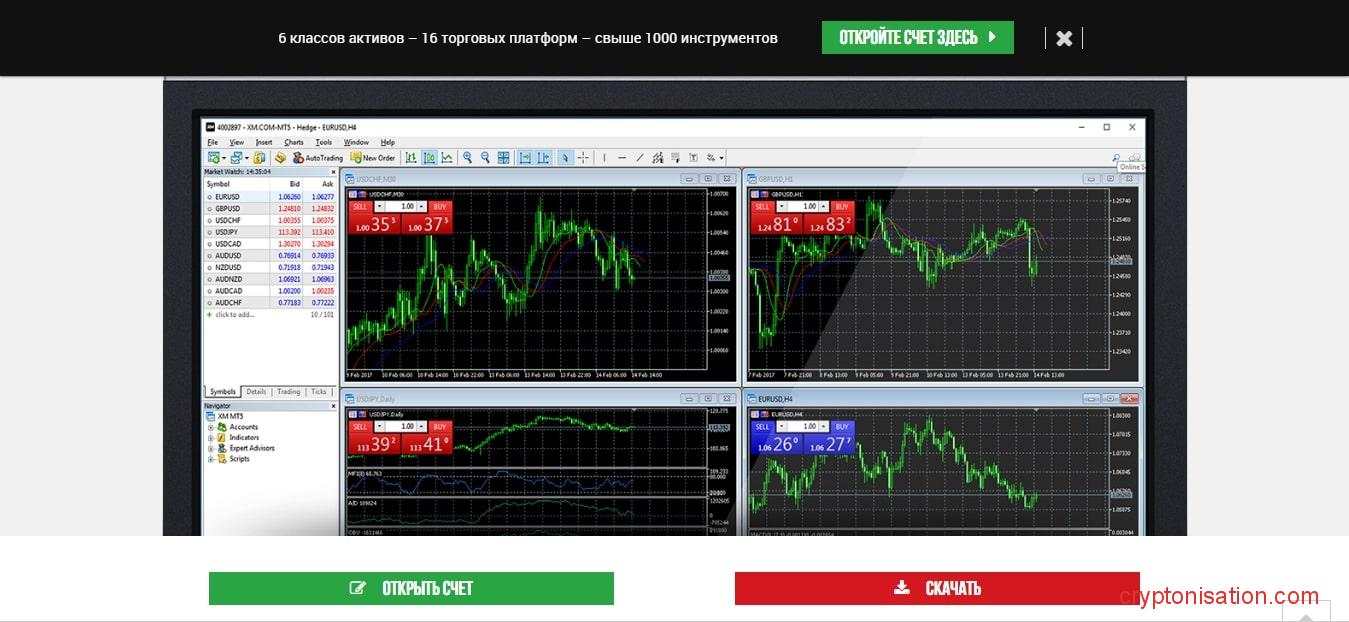This screenshot has width=1349, height=622.
Task: Switch to line chart display icon
Action: pyautogui.click(x=447, y=158)
